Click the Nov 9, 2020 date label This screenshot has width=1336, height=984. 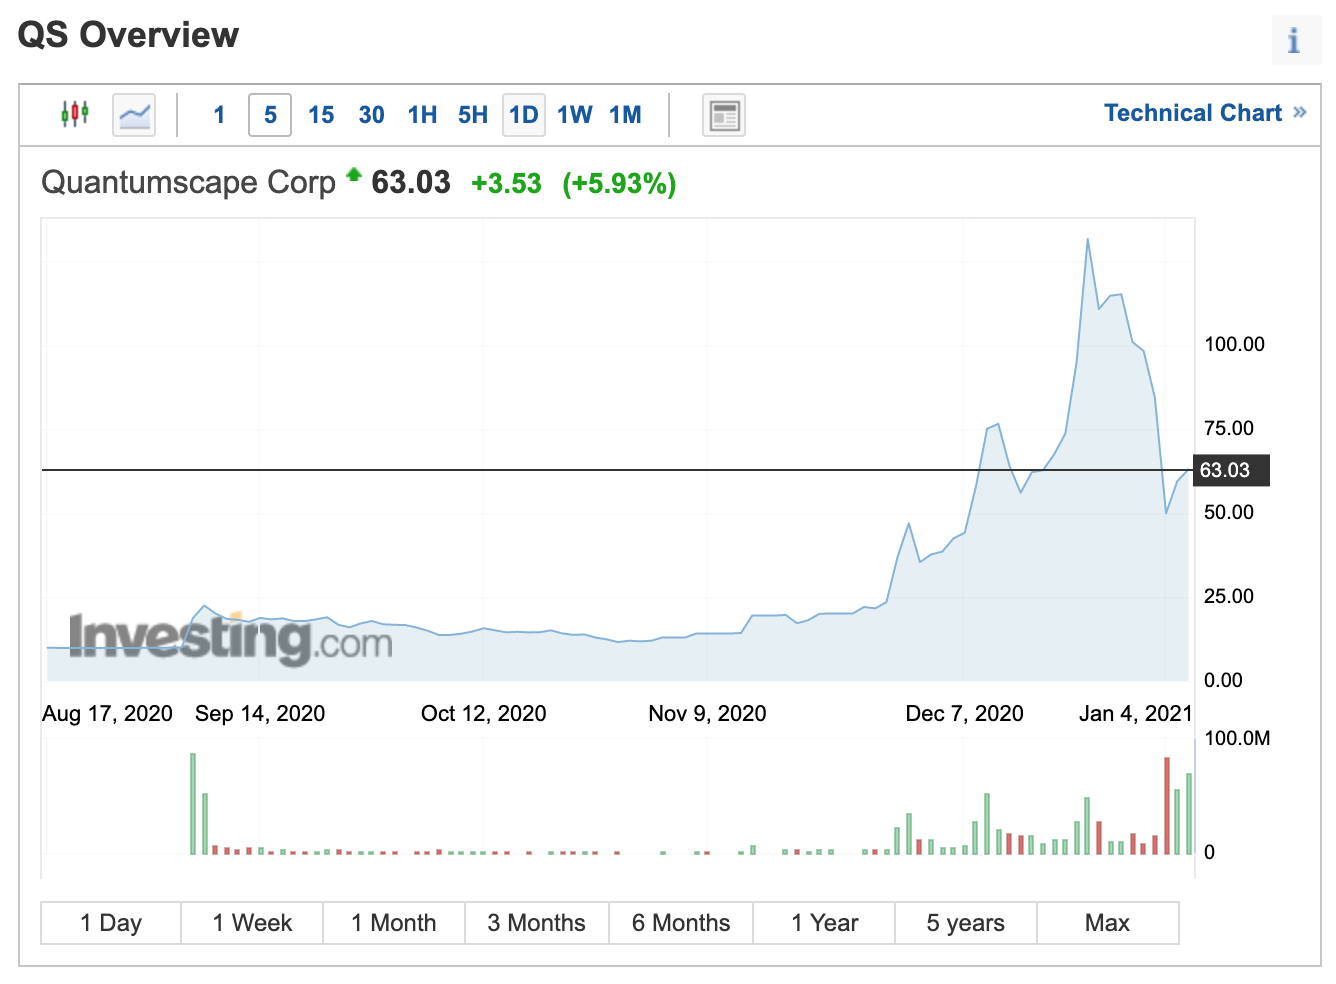[708, 714]
